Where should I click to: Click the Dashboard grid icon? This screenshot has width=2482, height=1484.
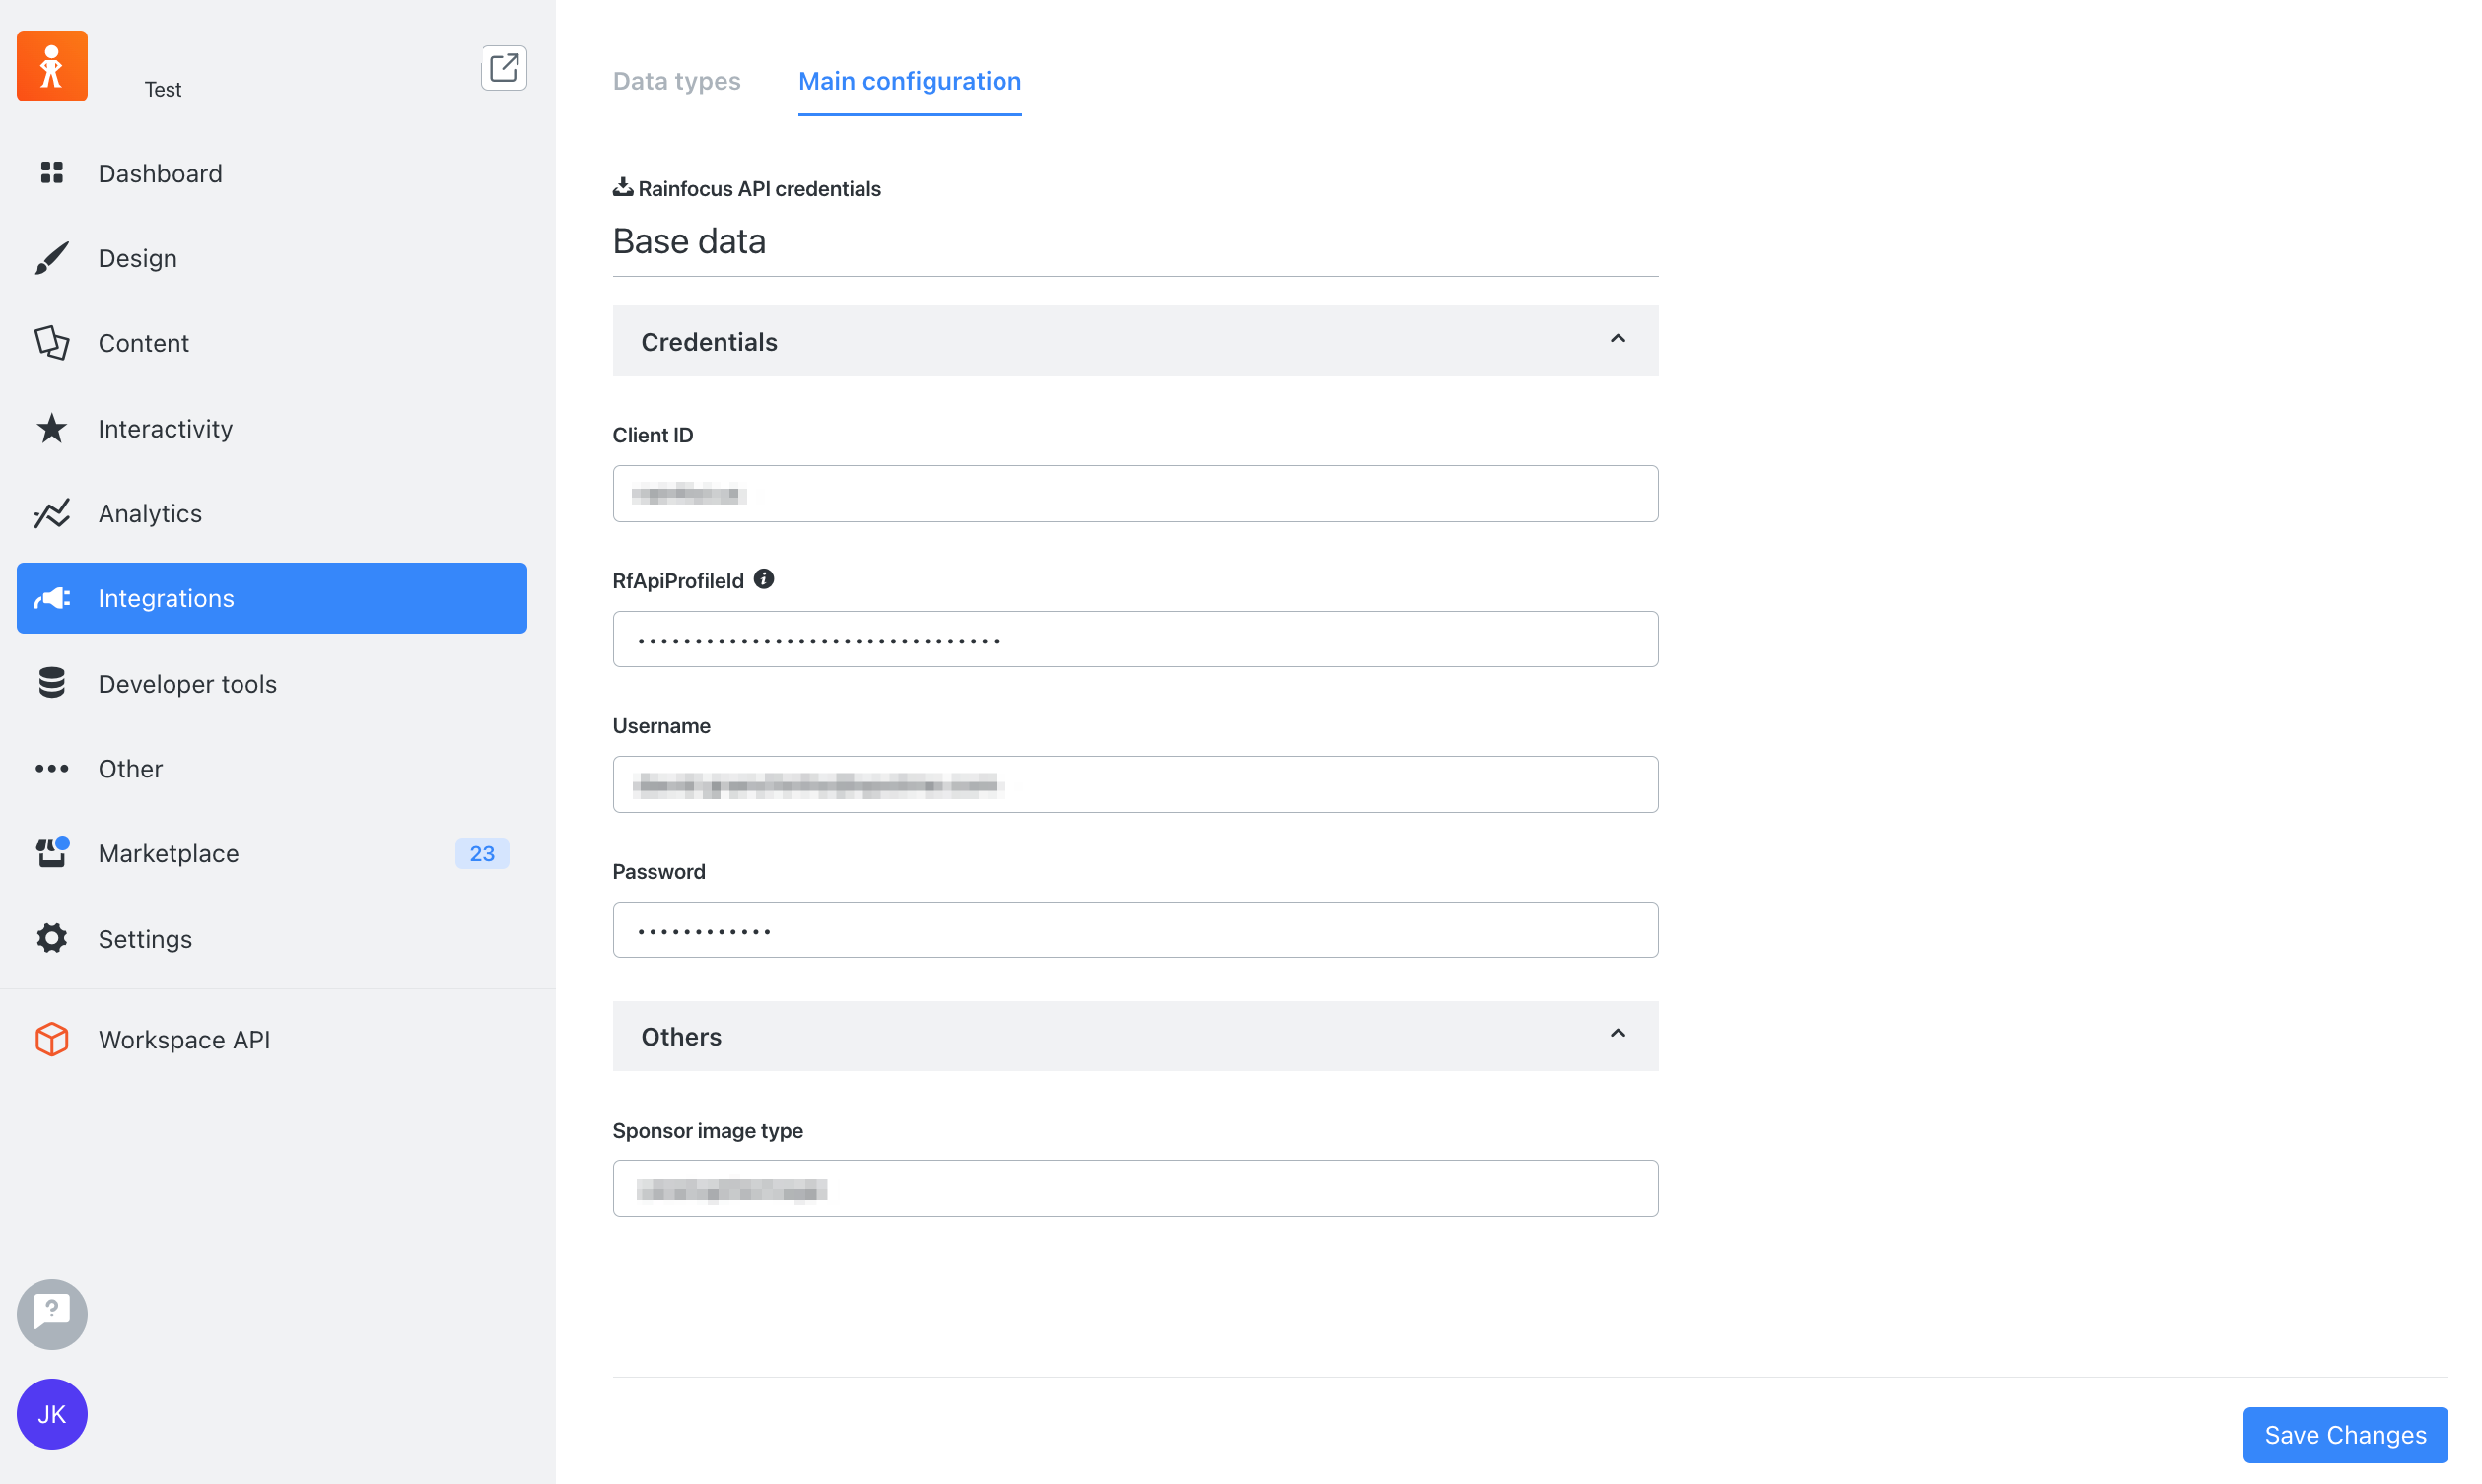point(52,173)
